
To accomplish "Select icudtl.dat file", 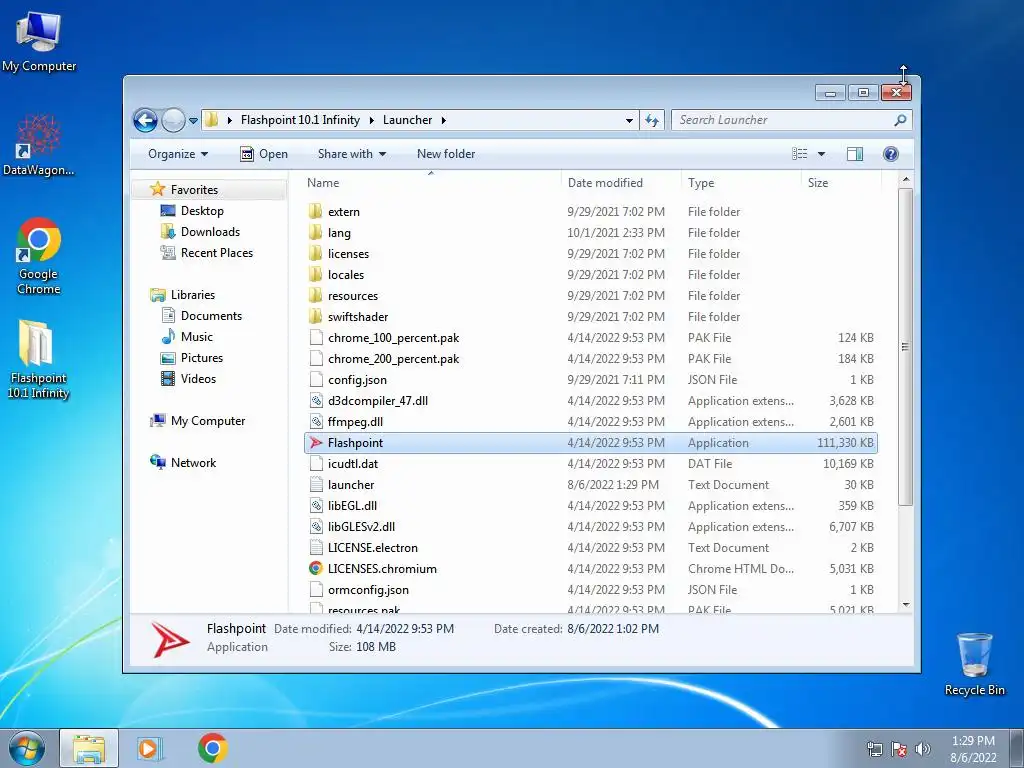I will point(353,464).
